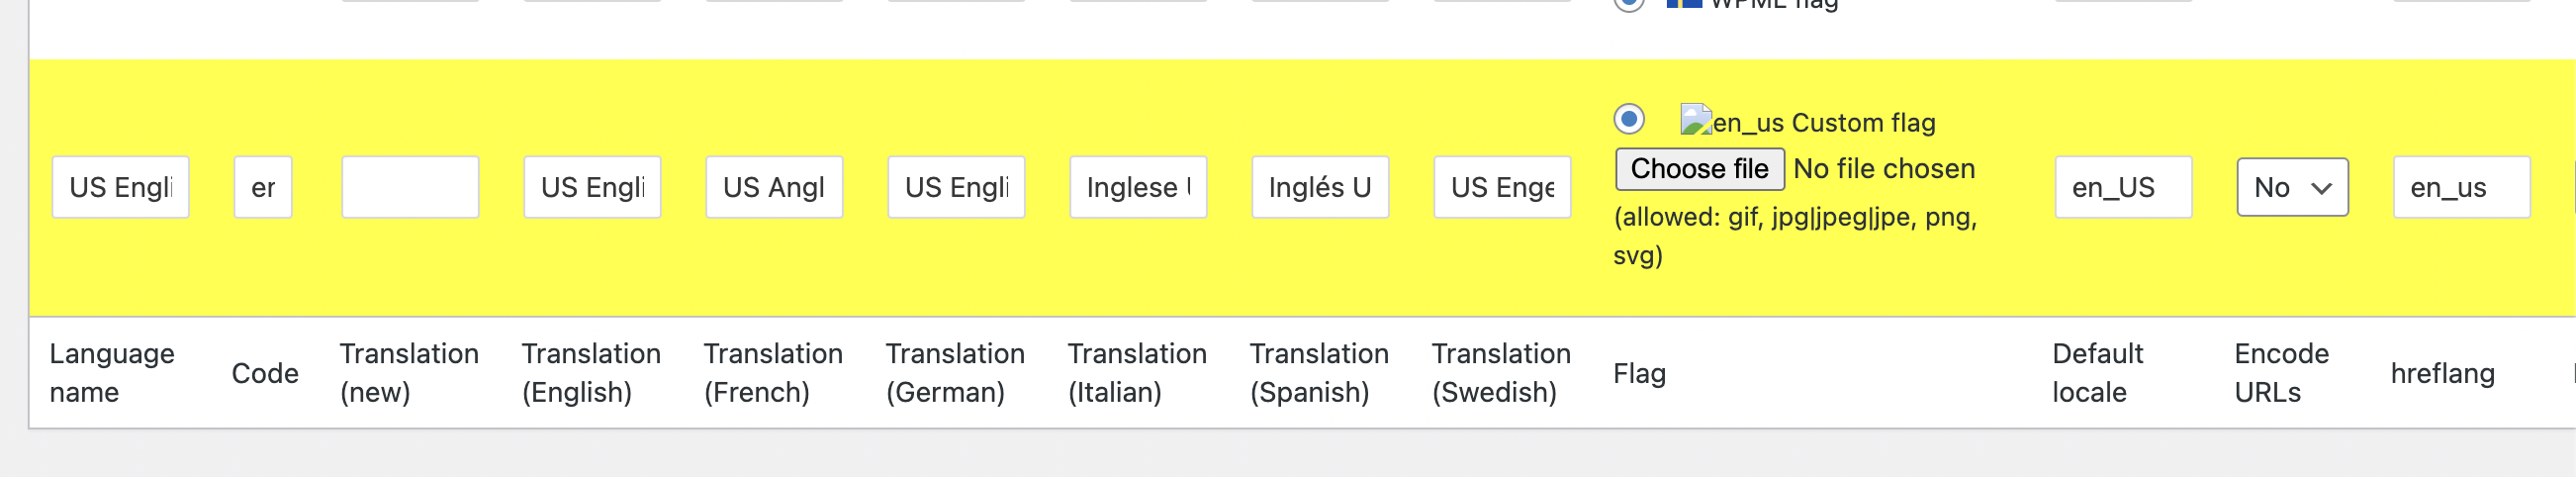Click the Choose file button
2576x477 pixels.
coord(1699,169)
